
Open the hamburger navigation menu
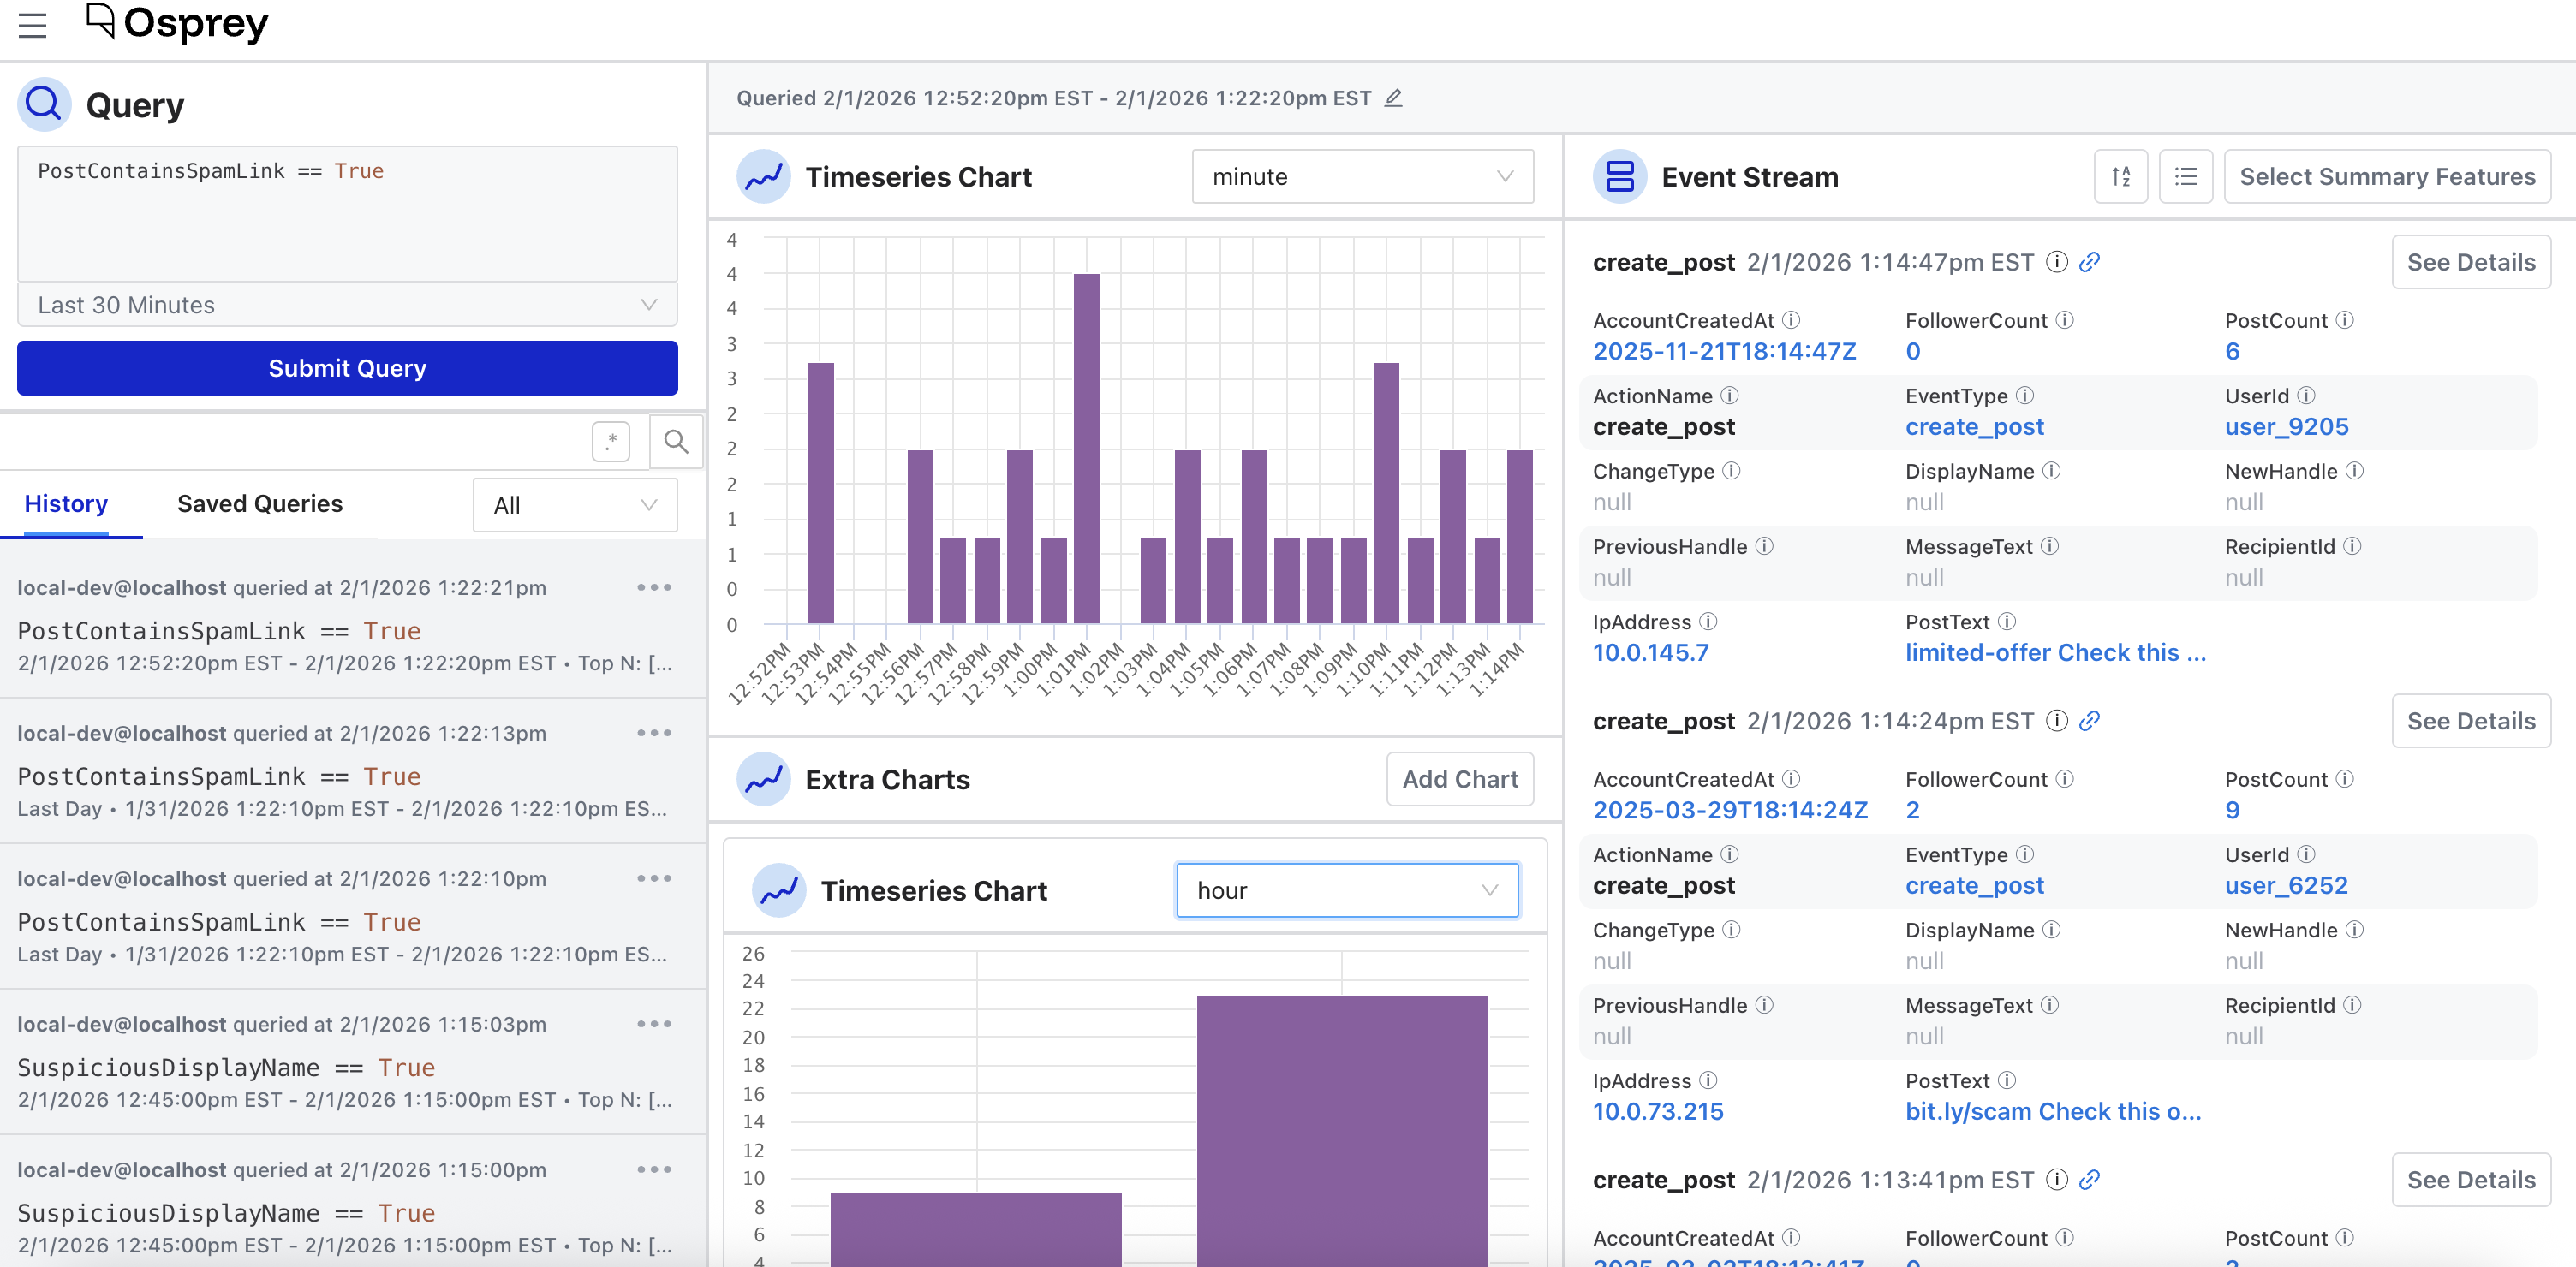32,26
